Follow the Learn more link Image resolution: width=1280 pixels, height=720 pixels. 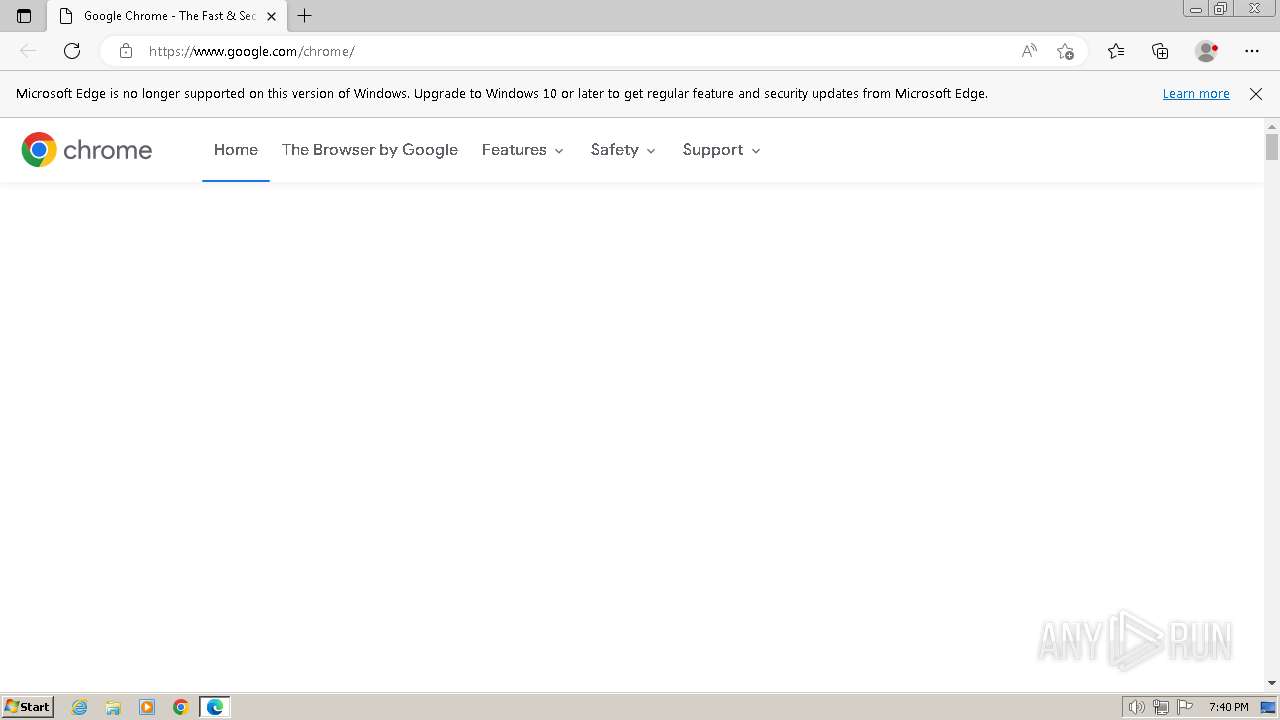coord(1196,94)
